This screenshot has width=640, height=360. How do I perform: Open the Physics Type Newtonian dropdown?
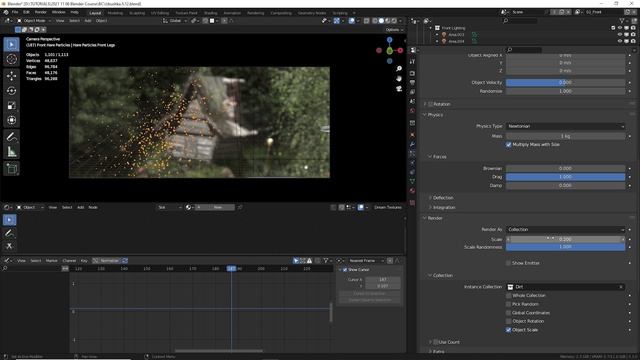[x=565, y=126]
